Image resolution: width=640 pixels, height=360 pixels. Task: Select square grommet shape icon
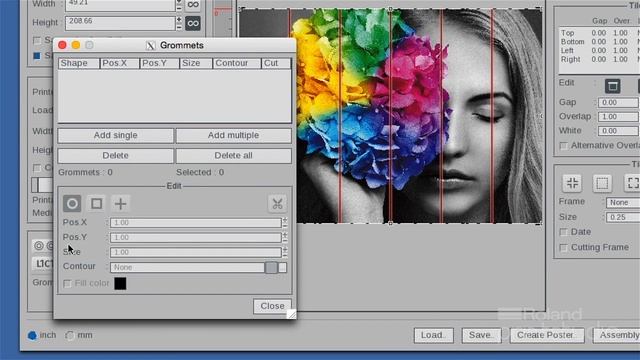[96, 203]
